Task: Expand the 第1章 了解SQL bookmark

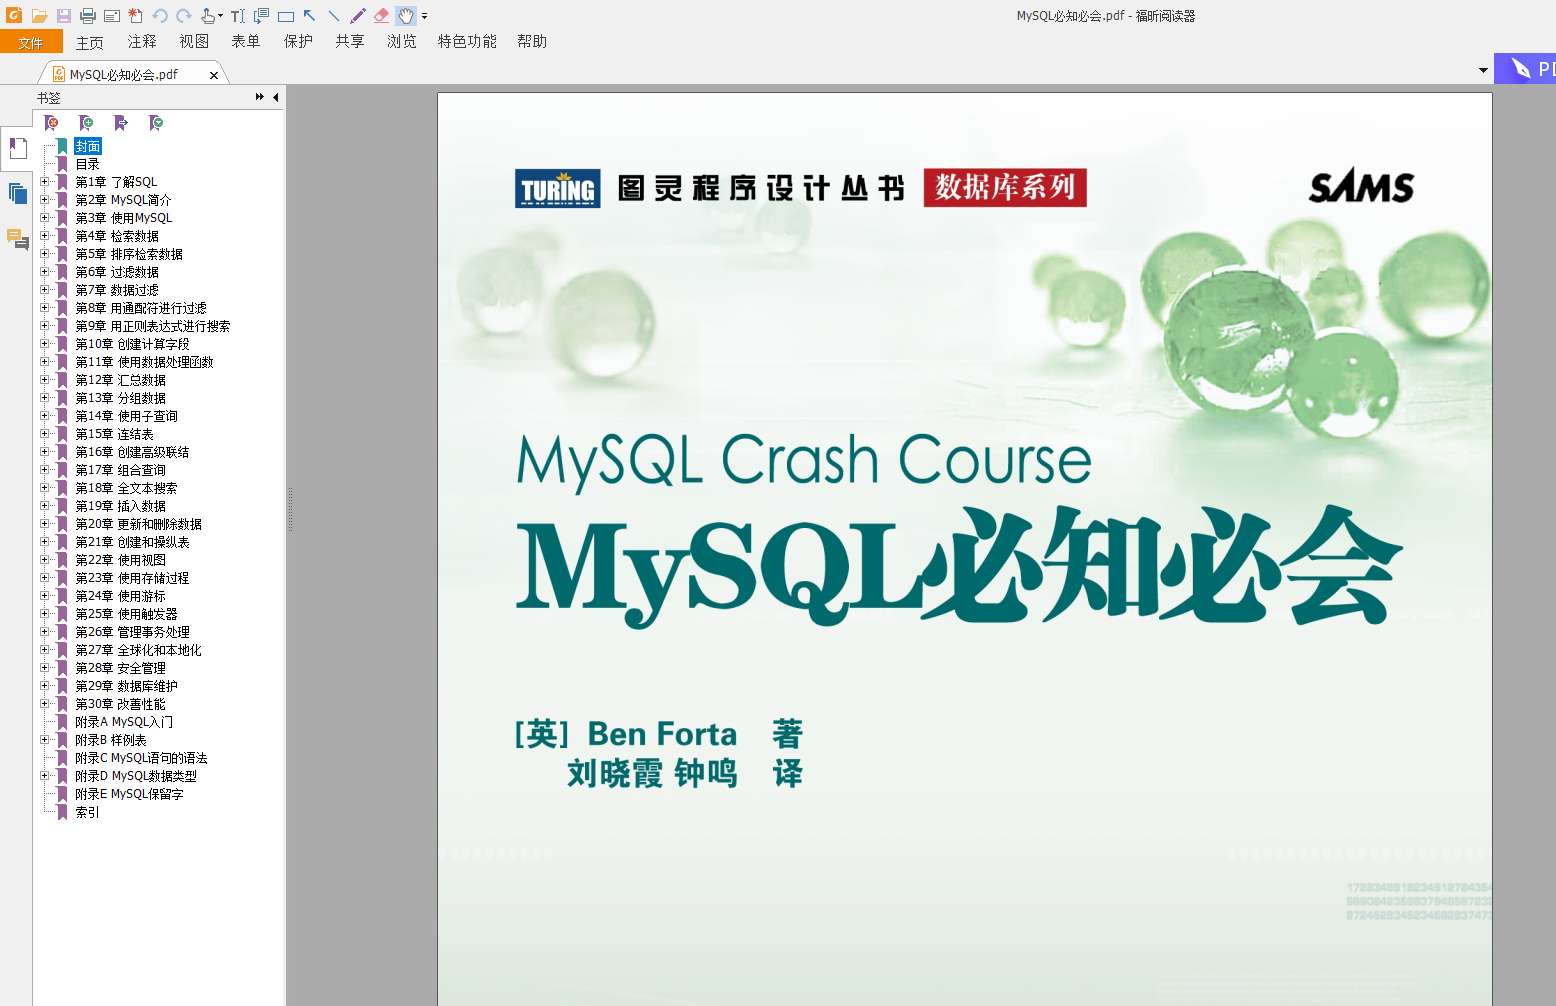Action: click(x=44, y=182)
